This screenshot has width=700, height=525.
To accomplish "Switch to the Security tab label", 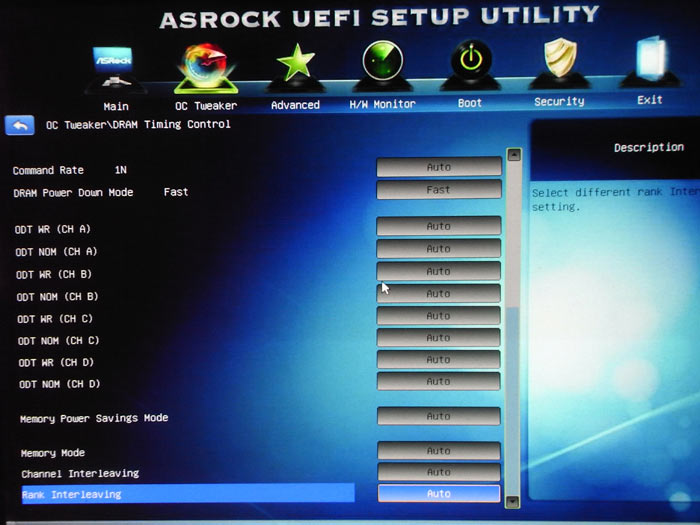I will [x=559, y=102].
